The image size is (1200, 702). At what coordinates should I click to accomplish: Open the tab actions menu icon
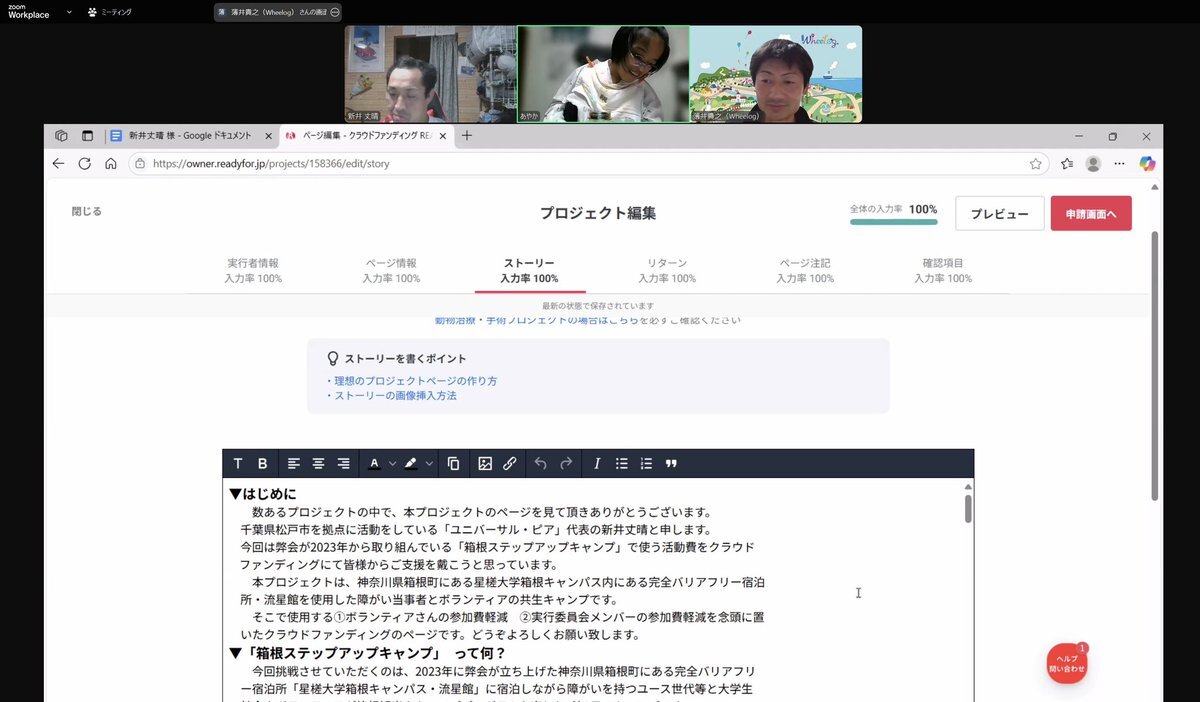click(87, 136)
